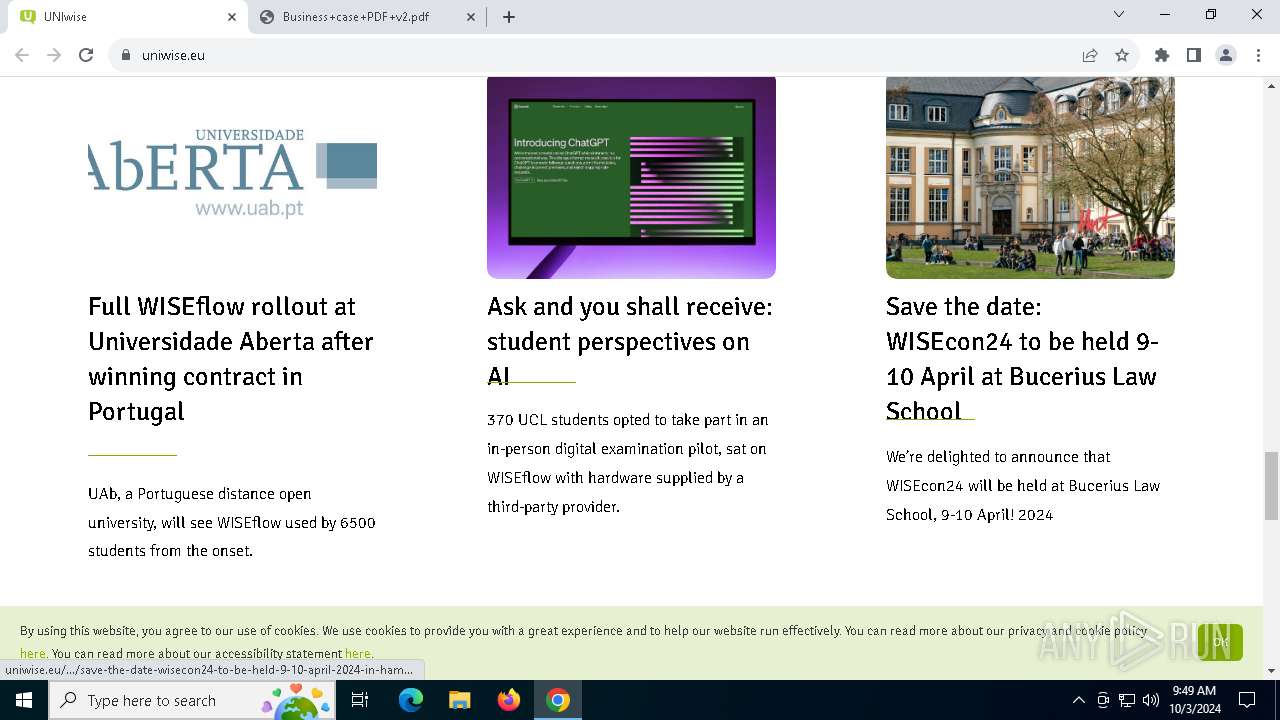This screenshot has height=720, width=1280.
Task: Select the Chrome taskbar icon
Action: (557, 700)
